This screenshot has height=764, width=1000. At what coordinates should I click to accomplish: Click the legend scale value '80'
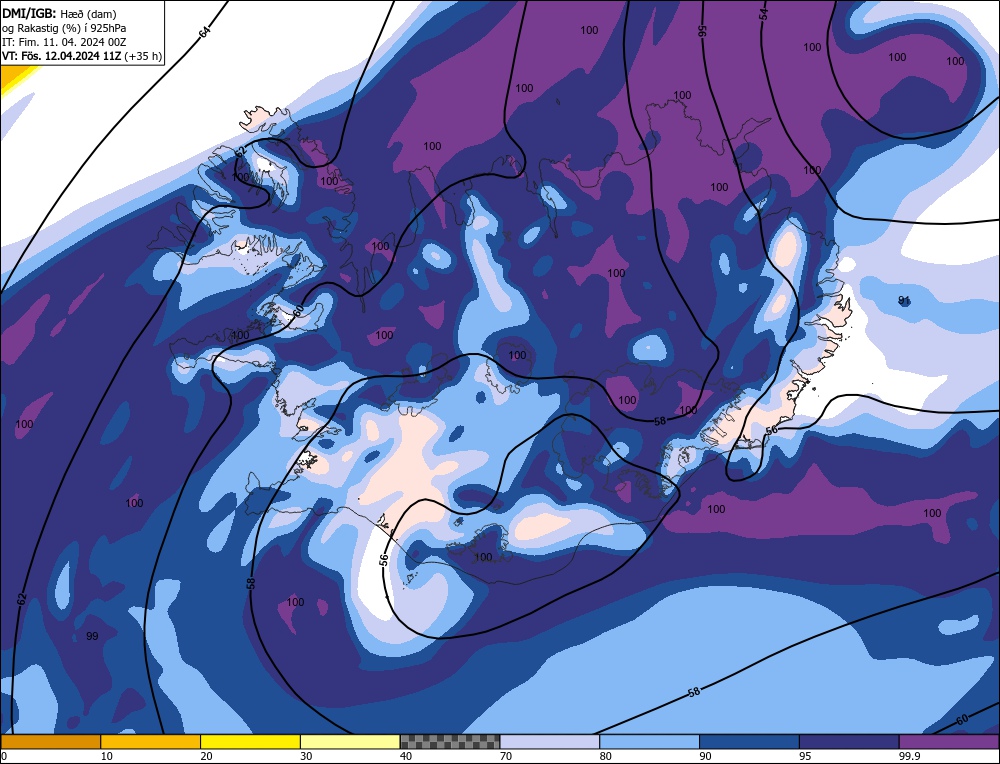point(606,756)
